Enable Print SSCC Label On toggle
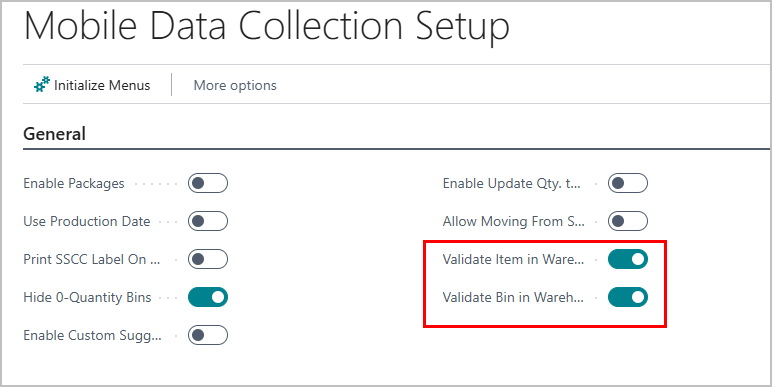The width and height of the screenshot is (772, 387). tap(208, 259)
